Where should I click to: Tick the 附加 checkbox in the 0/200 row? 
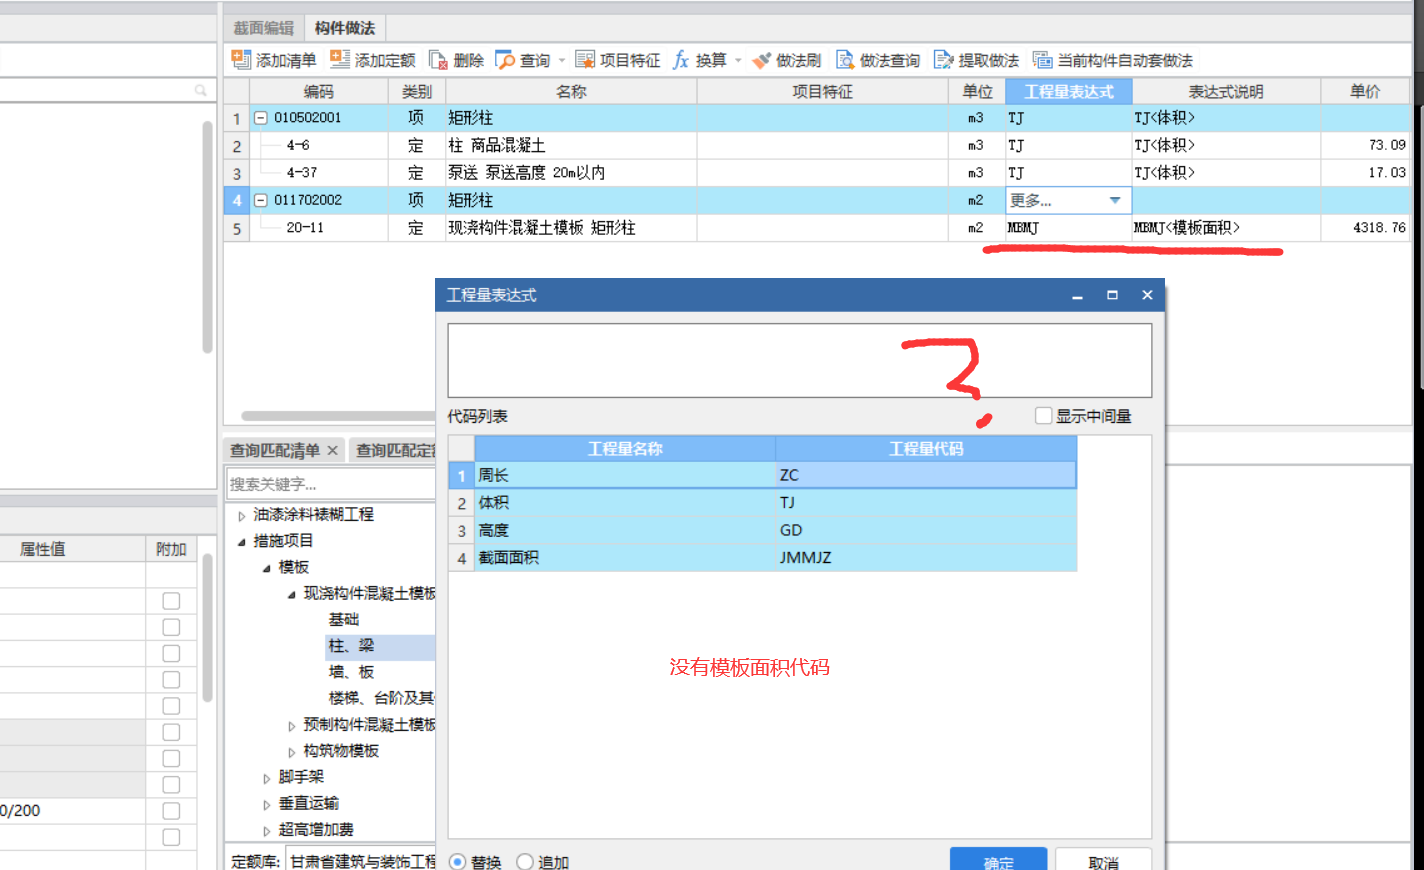click(171, 811)
